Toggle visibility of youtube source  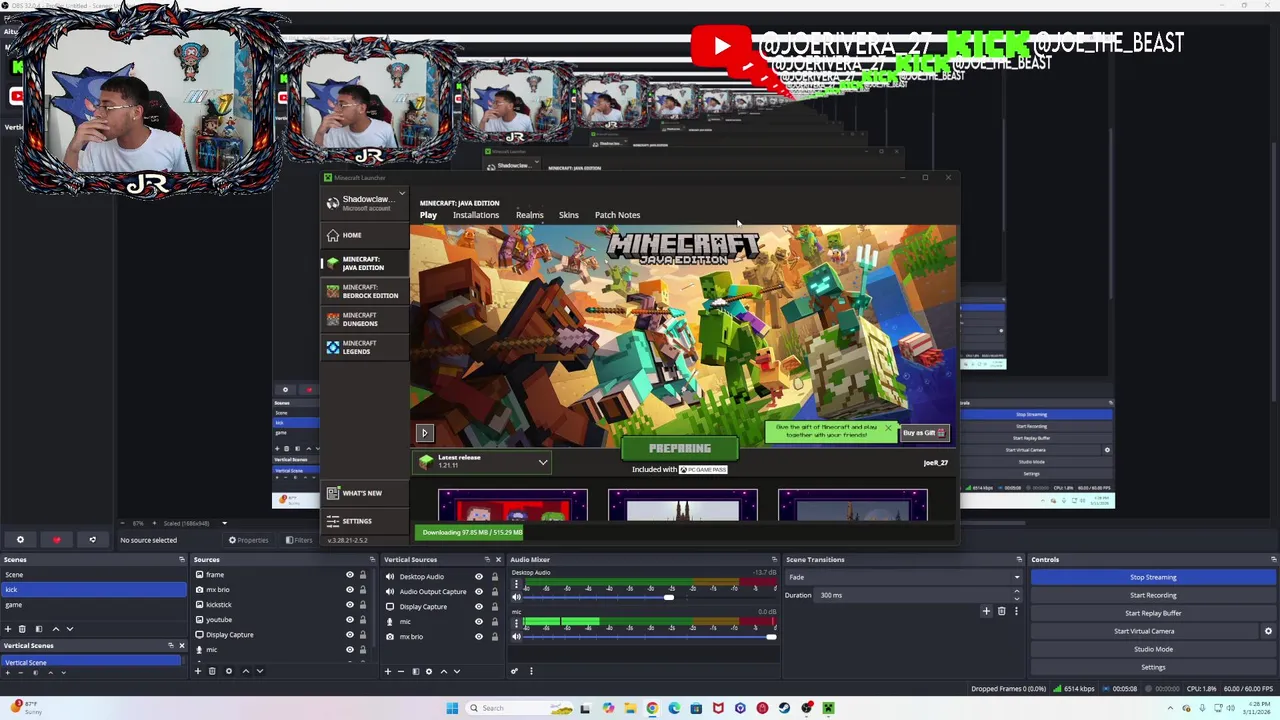350,620
